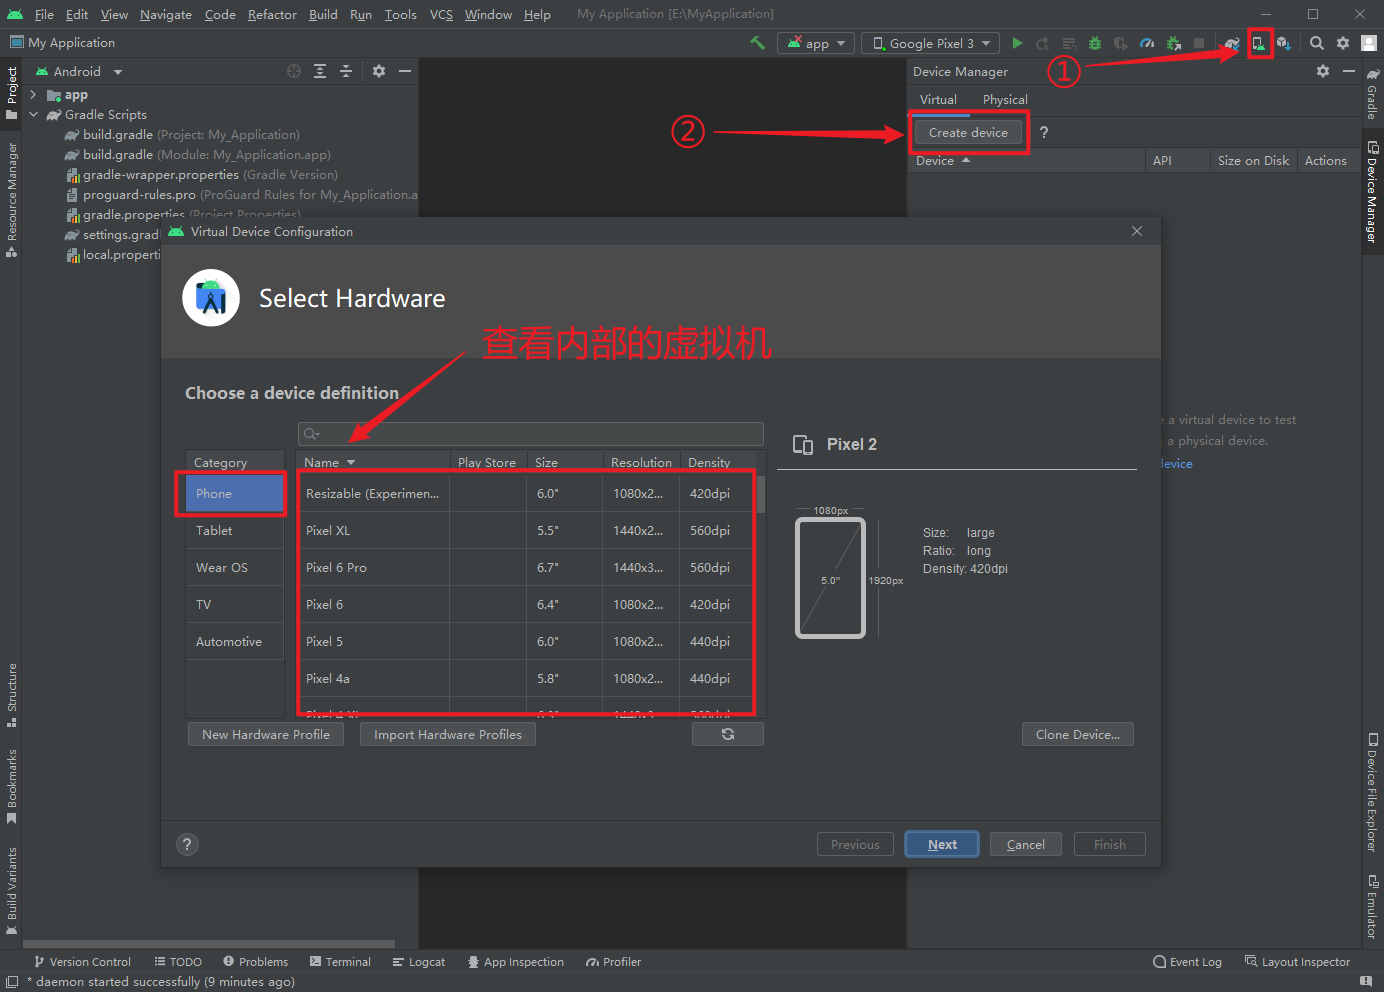Run the app with the green play icon
Viewport: 1384px width, 992px height.
point(1017,43)
